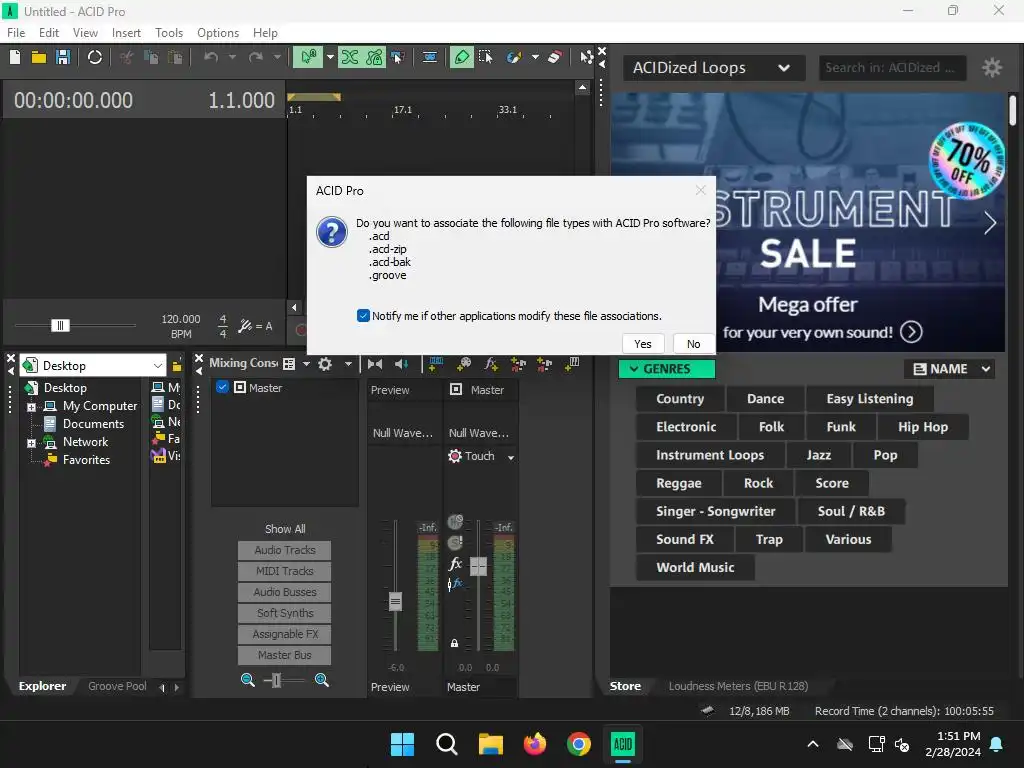The height and width of the screenshot is (768, 1024).
Task: Toggle Automatic Crossfades icon
Action: [350, 57]
